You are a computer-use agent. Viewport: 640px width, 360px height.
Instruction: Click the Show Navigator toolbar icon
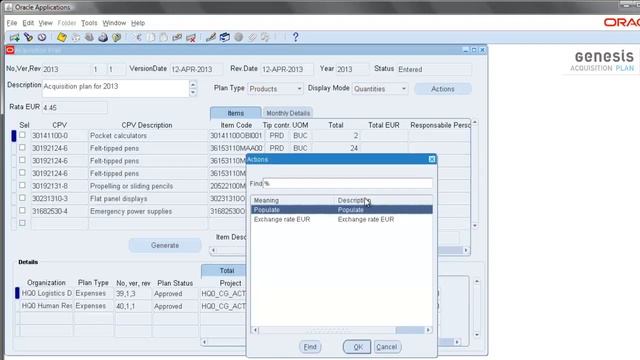42,38
